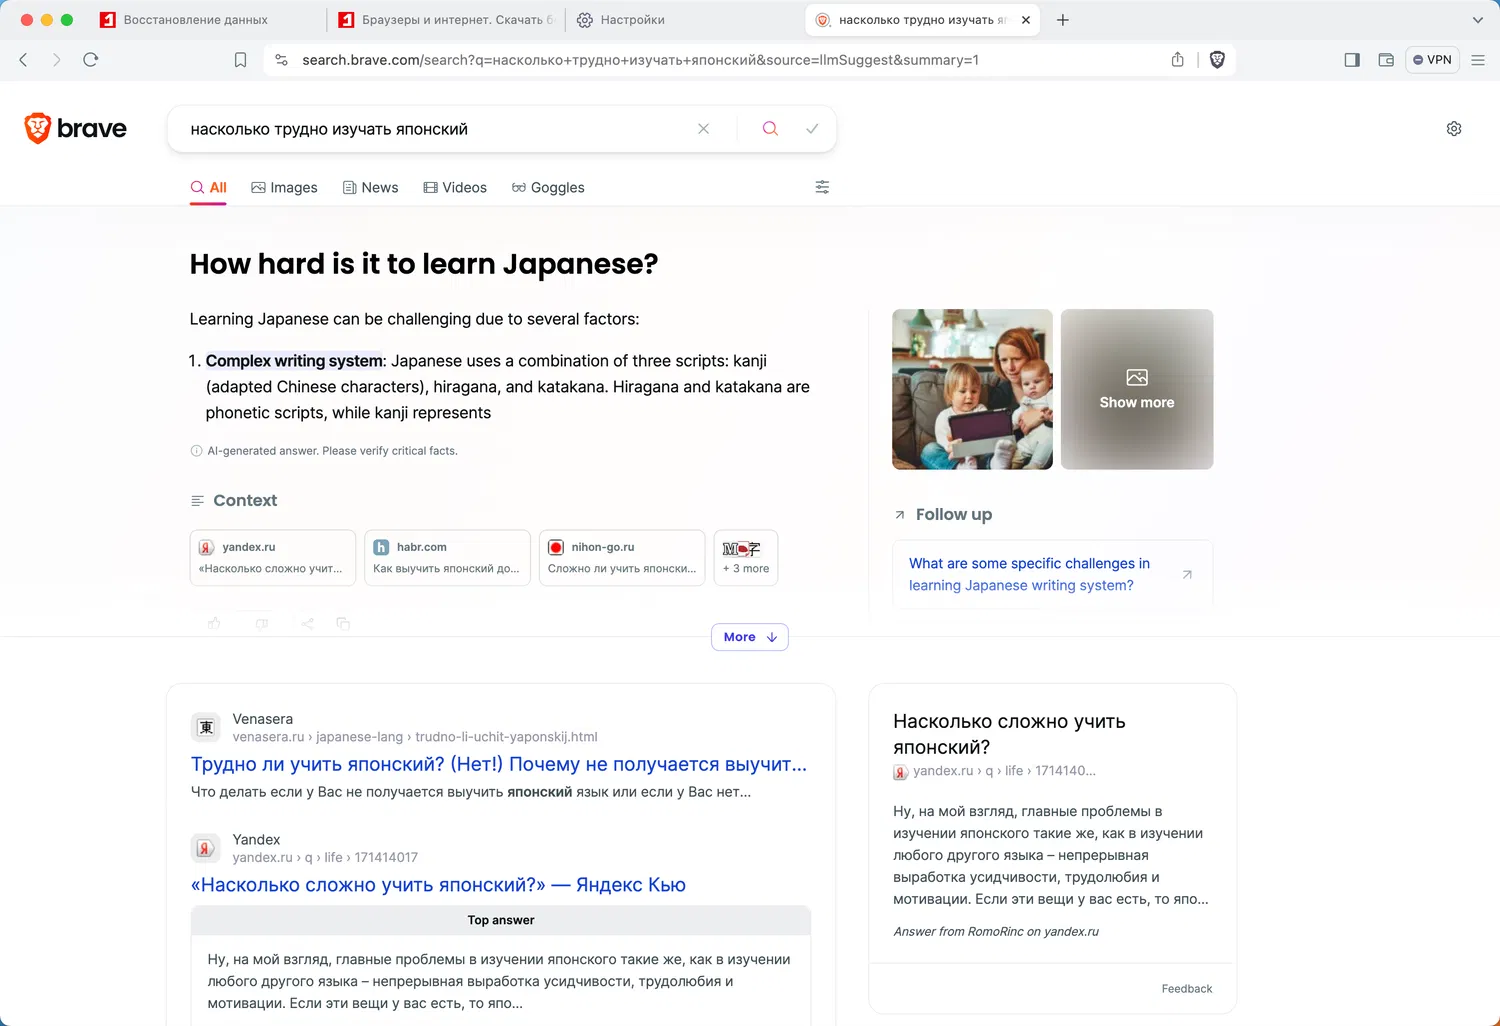Switch to Браузеры и интернет browser tab

[446, 20]
